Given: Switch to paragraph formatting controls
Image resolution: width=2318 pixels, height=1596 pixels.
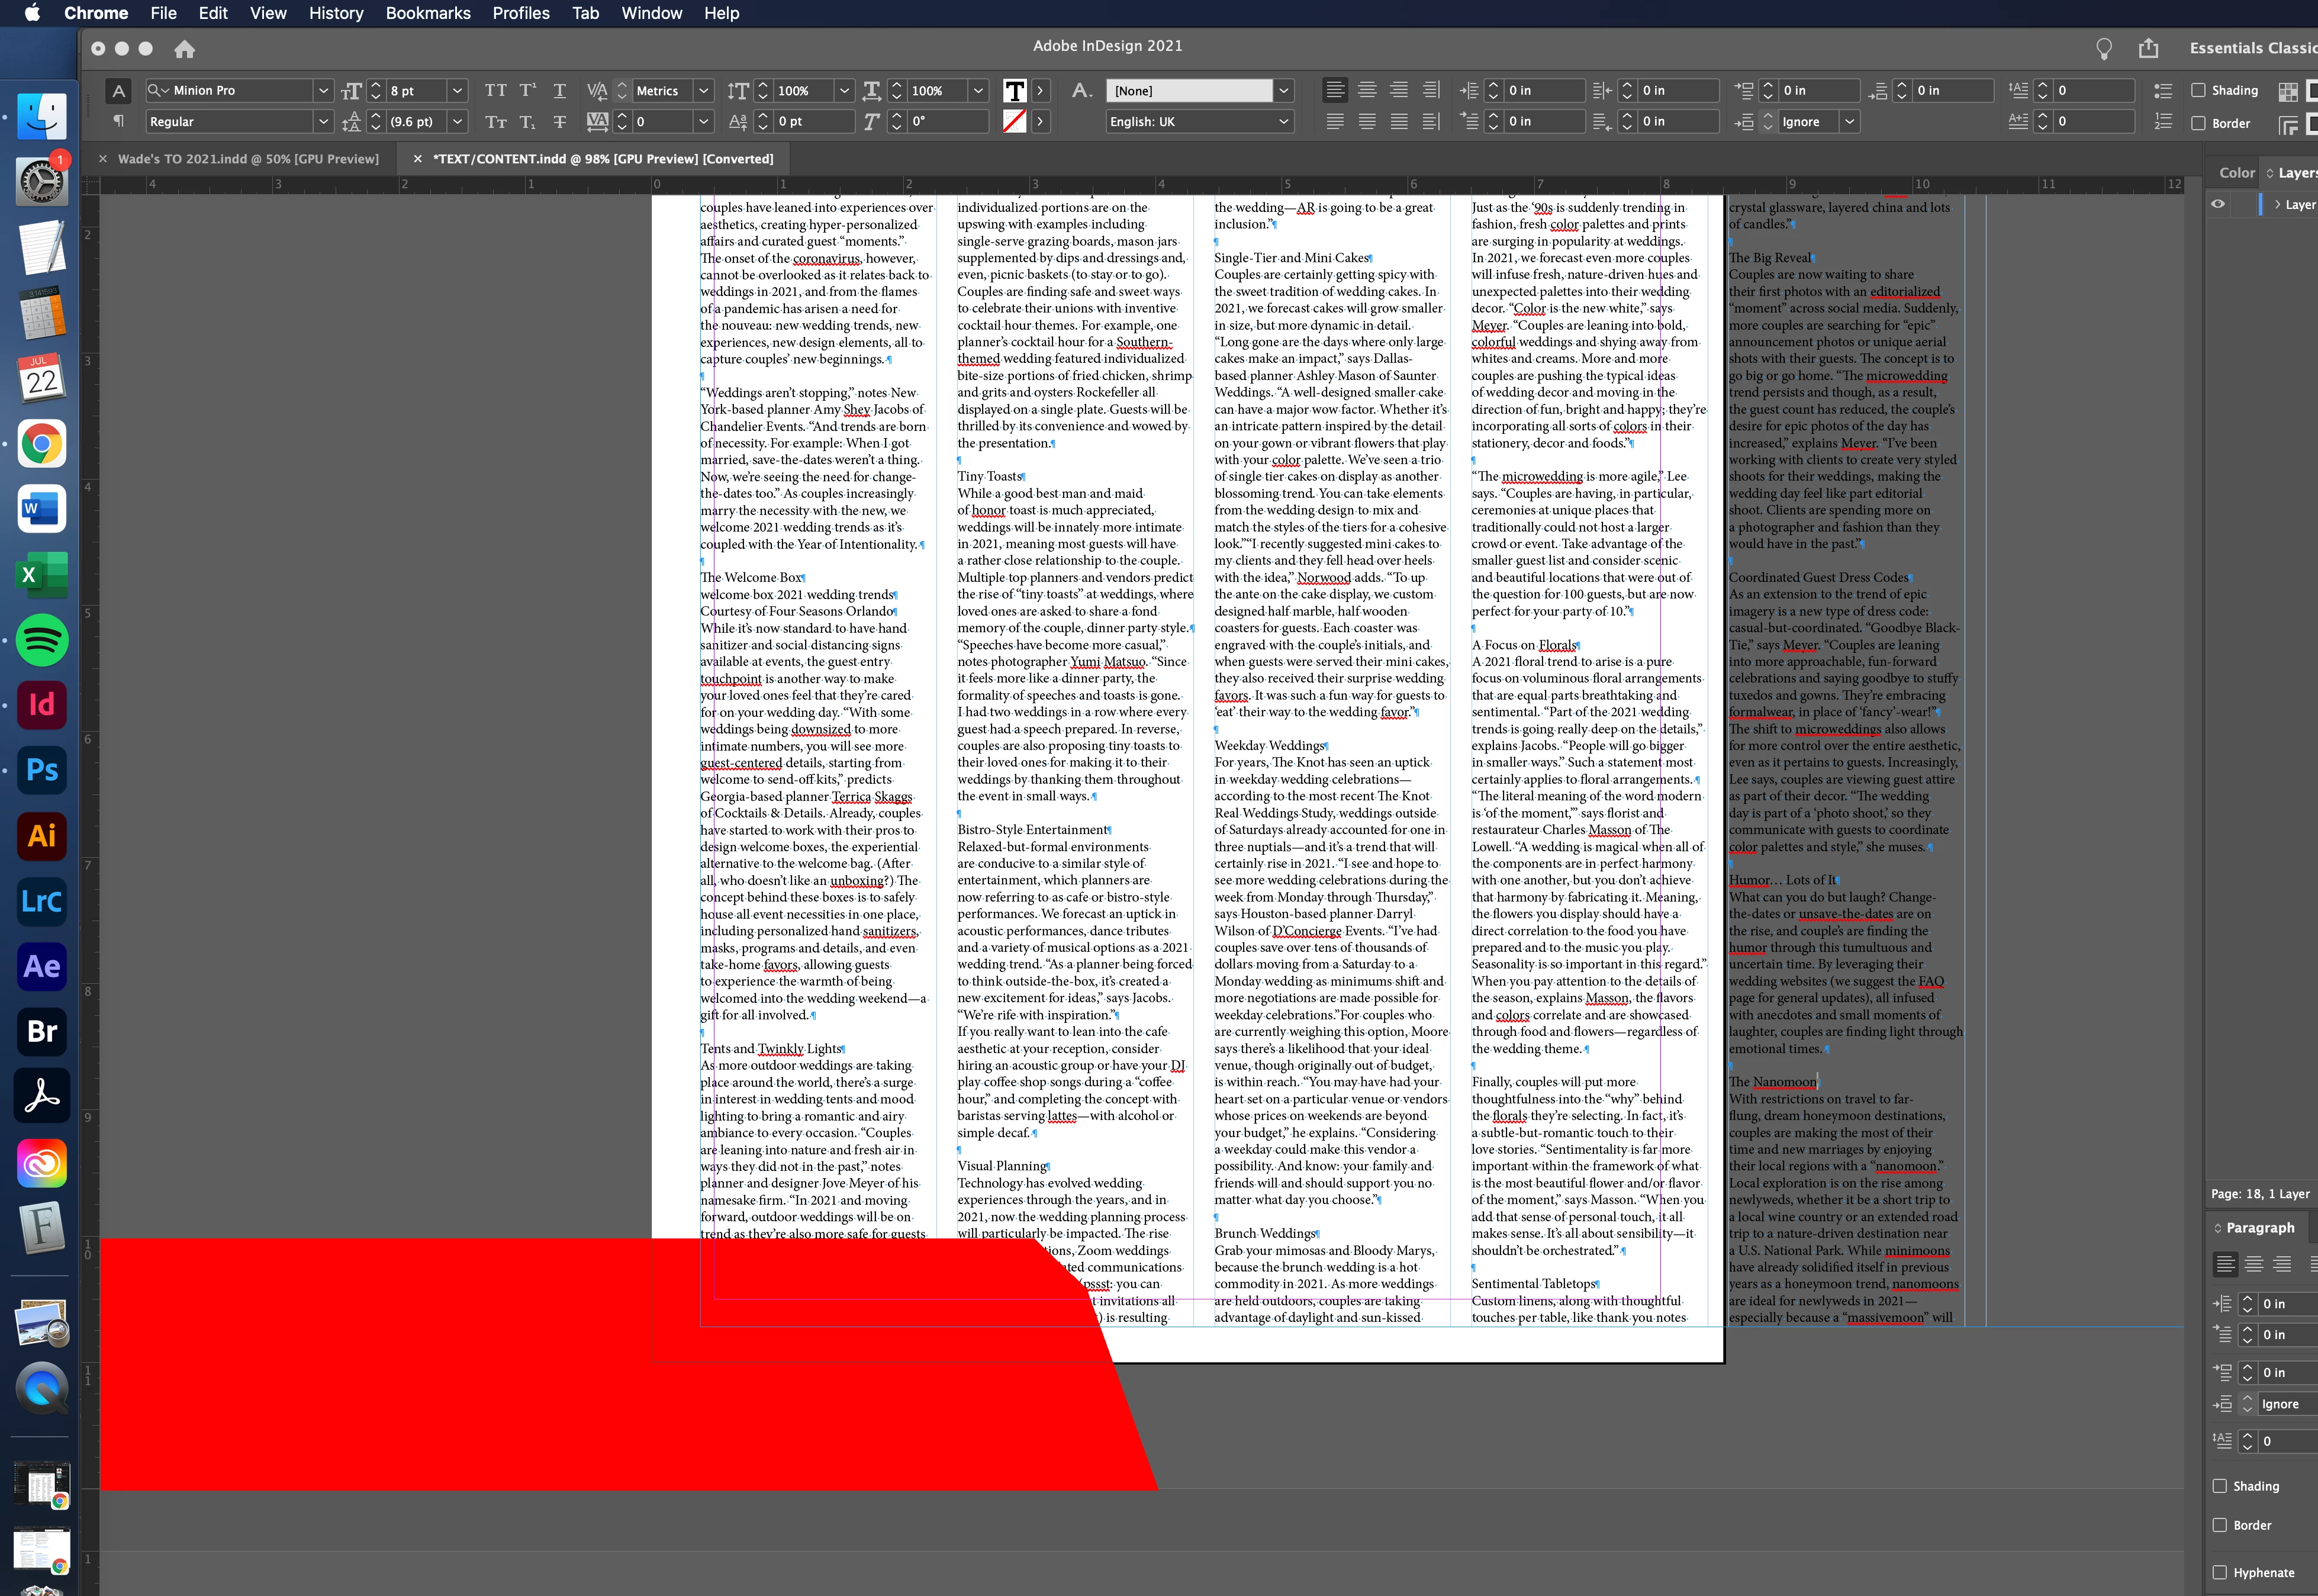Looking at the screenshot, I should tap(118, 121).
